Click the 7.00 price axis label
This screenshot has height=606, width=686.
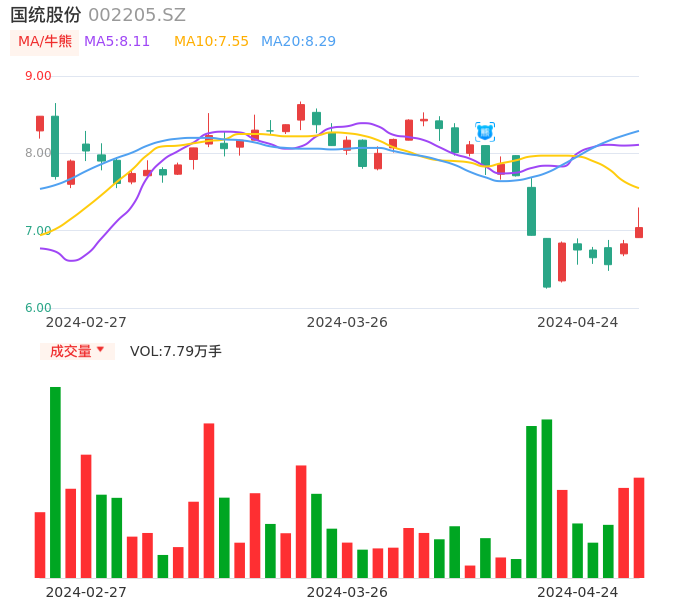click(38, 231)
